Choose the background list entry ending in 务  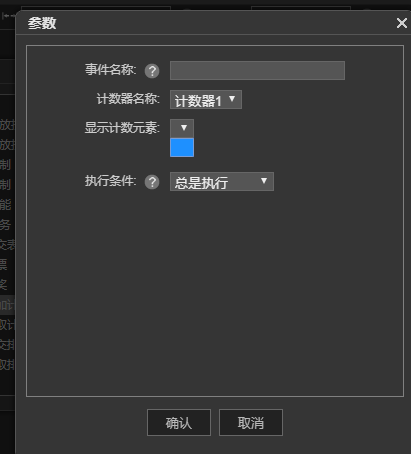tap(7, 225)
